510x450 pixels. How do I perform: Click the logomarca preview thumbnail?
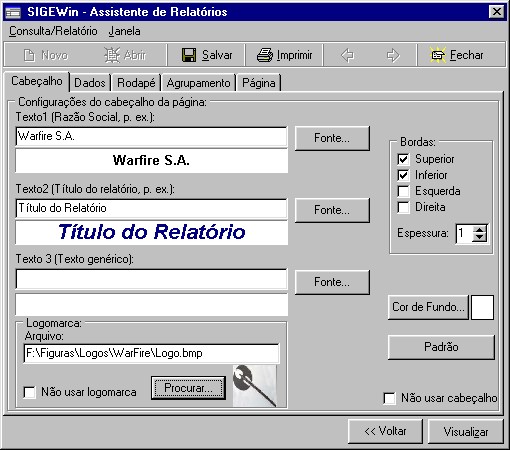(x=255, y=386)
